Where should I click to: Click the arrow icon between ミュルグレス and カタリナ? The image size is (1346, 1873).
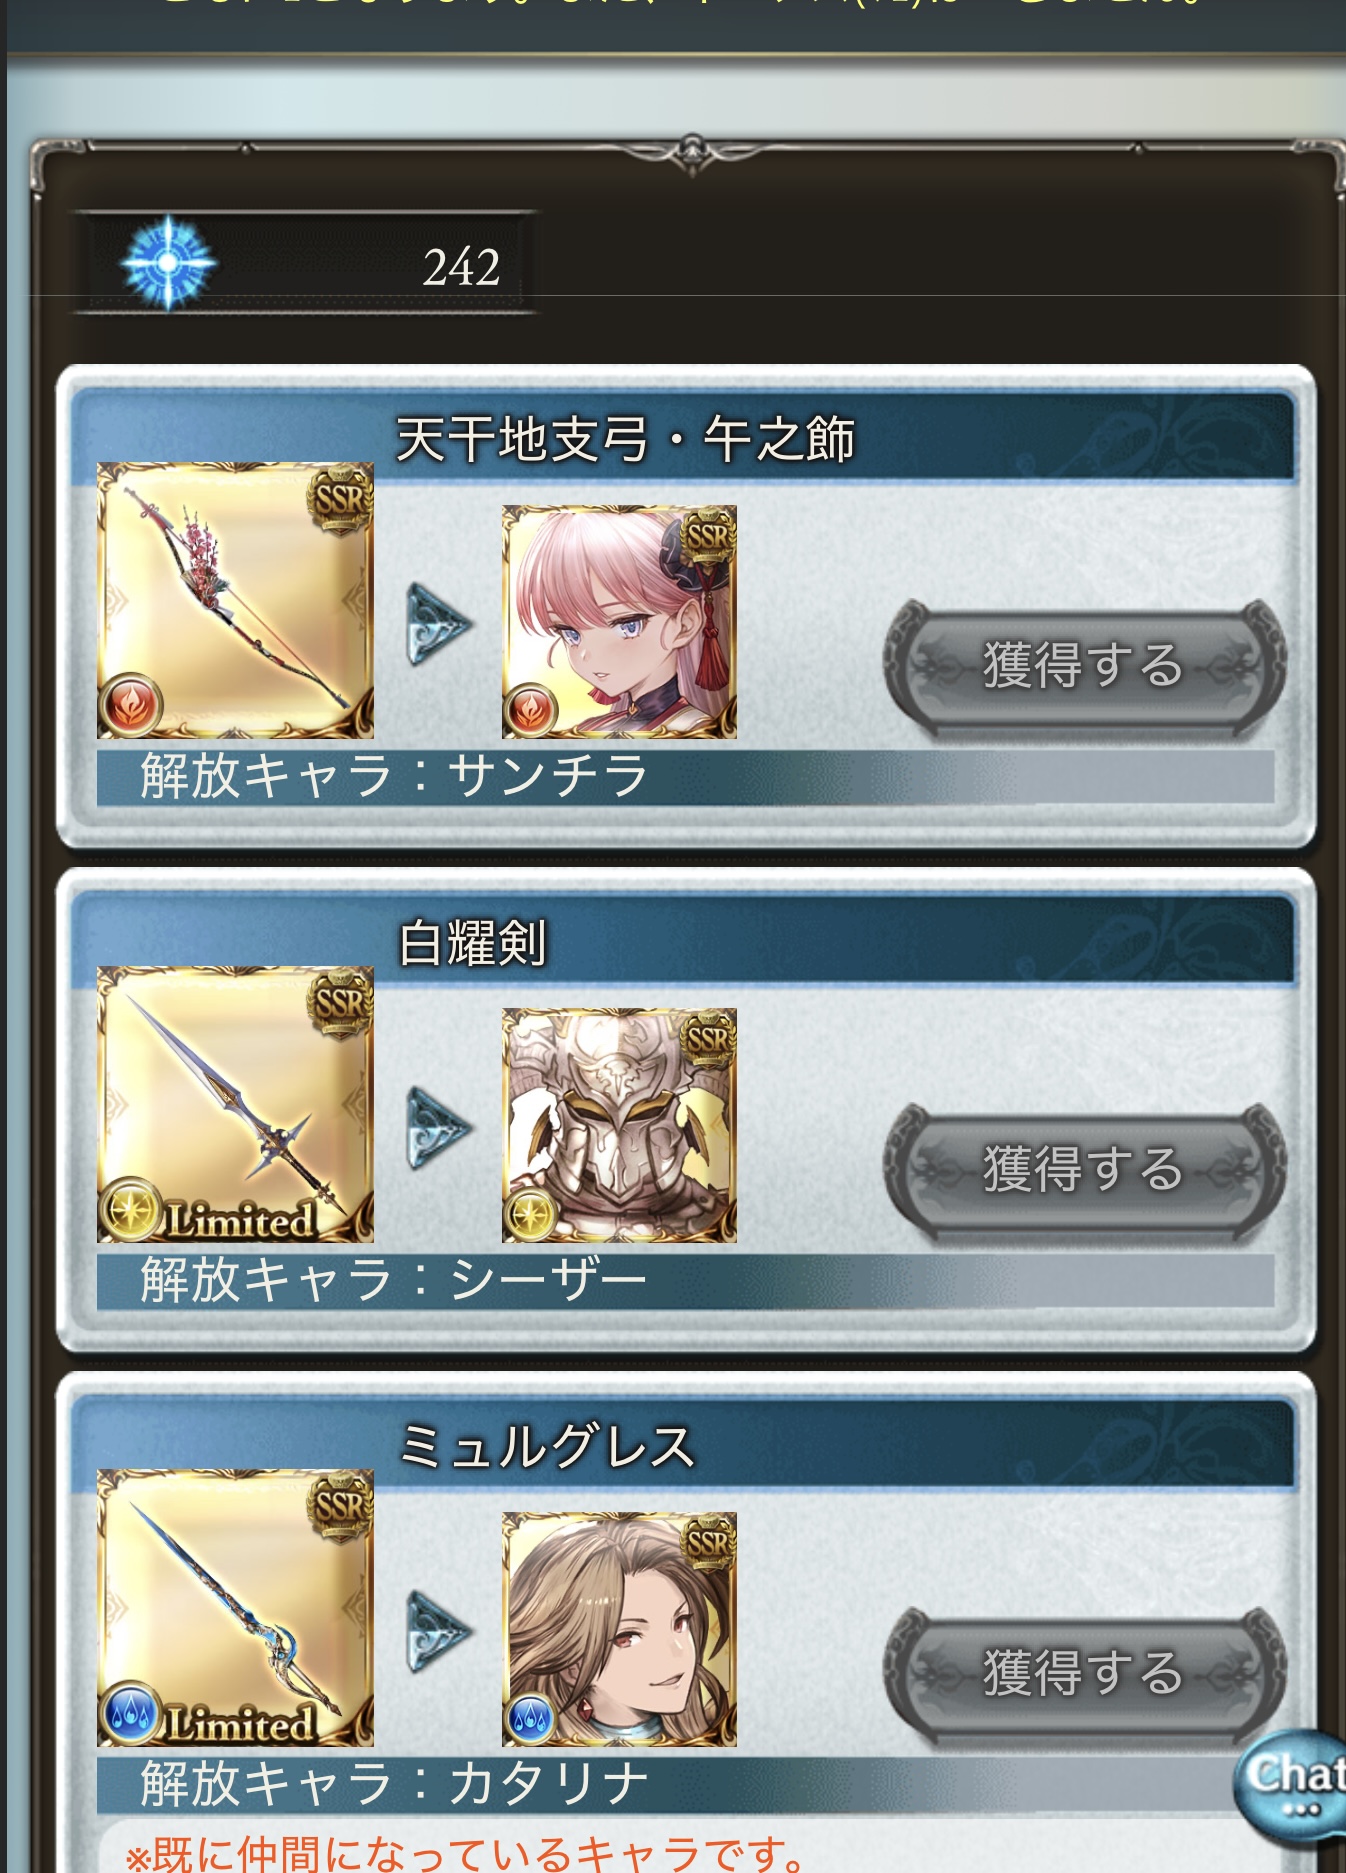[x=438, y=1633]
